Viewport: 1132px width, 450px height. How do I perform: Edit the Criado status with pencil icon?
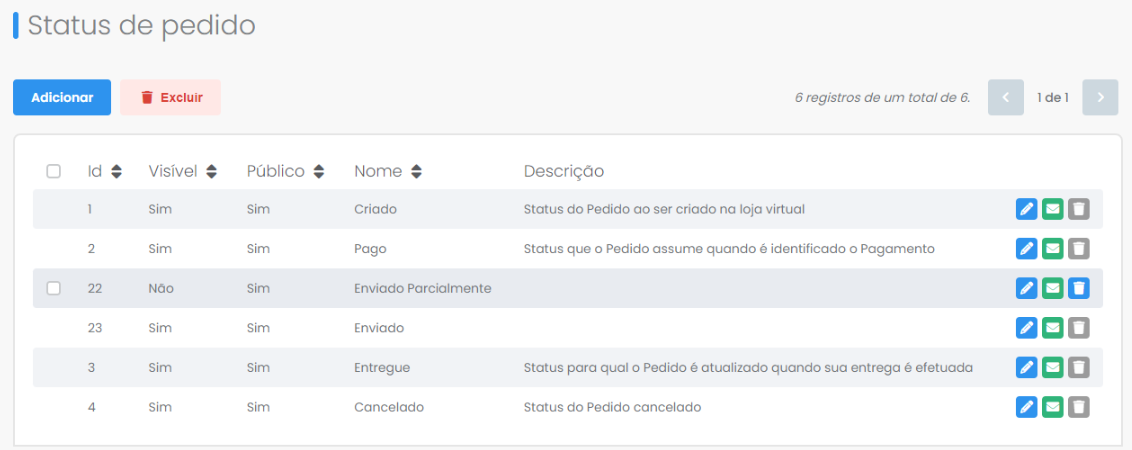1026,209
